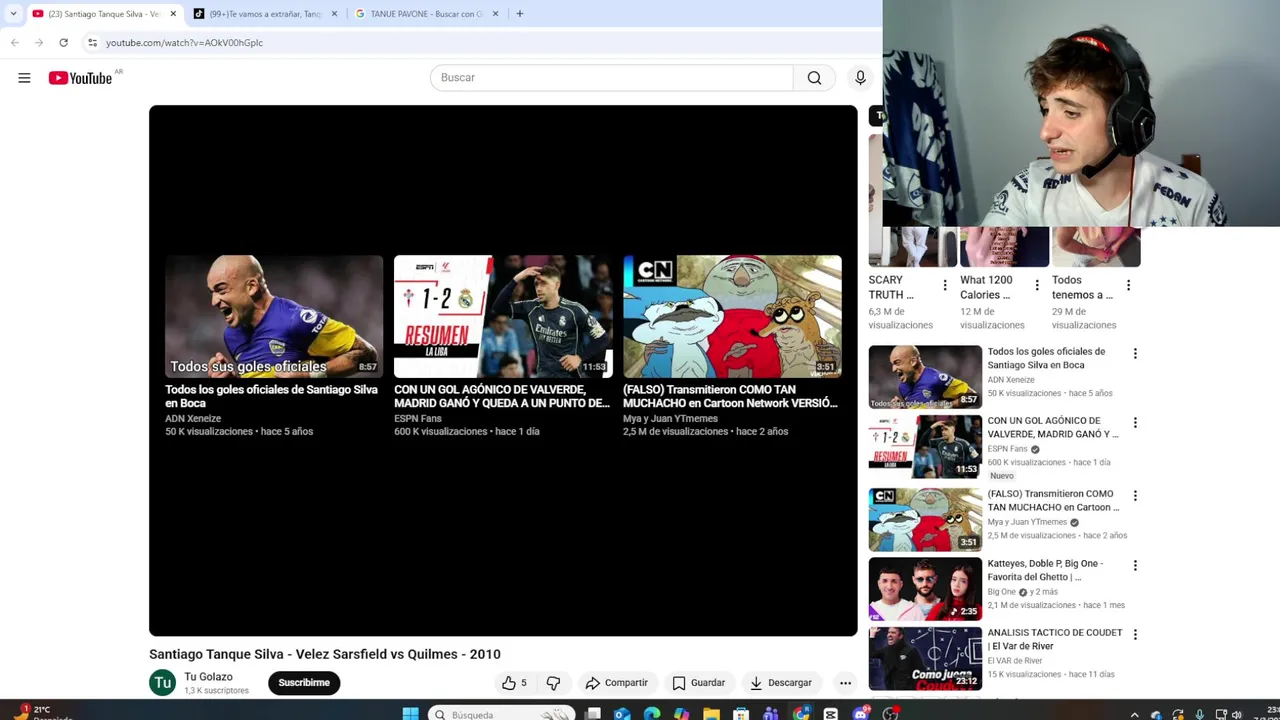Dislike the video with thumbs down
1280x720 pixels.
point(553,683)
